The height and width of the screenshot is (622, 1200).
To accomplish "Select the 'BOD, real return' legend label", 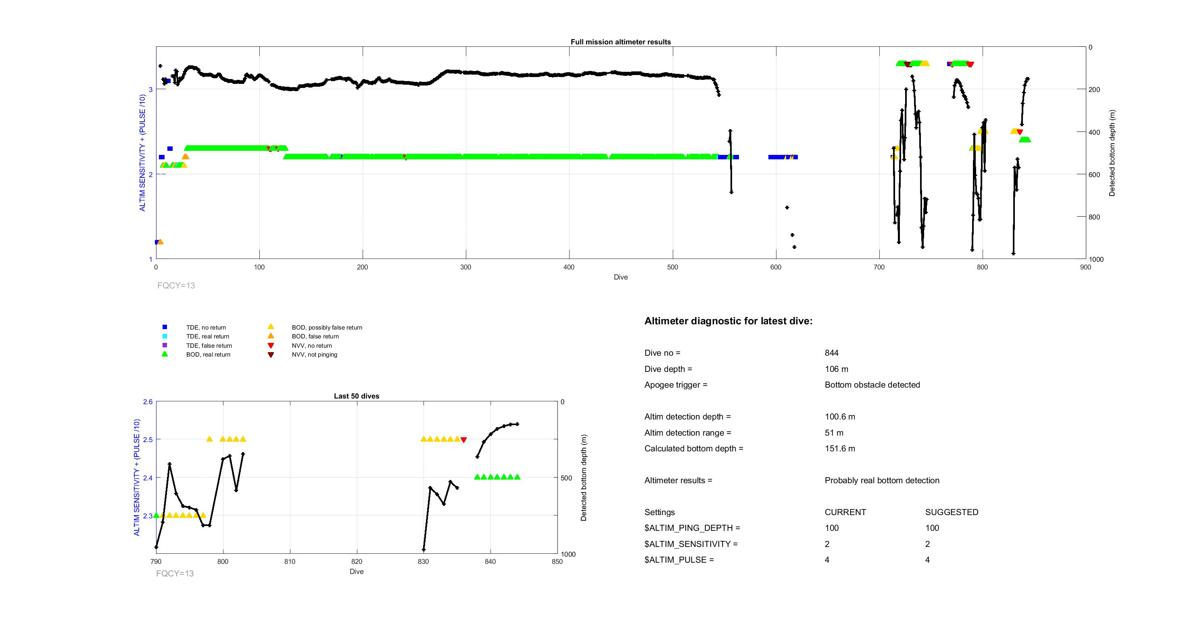I will [209, 354].
